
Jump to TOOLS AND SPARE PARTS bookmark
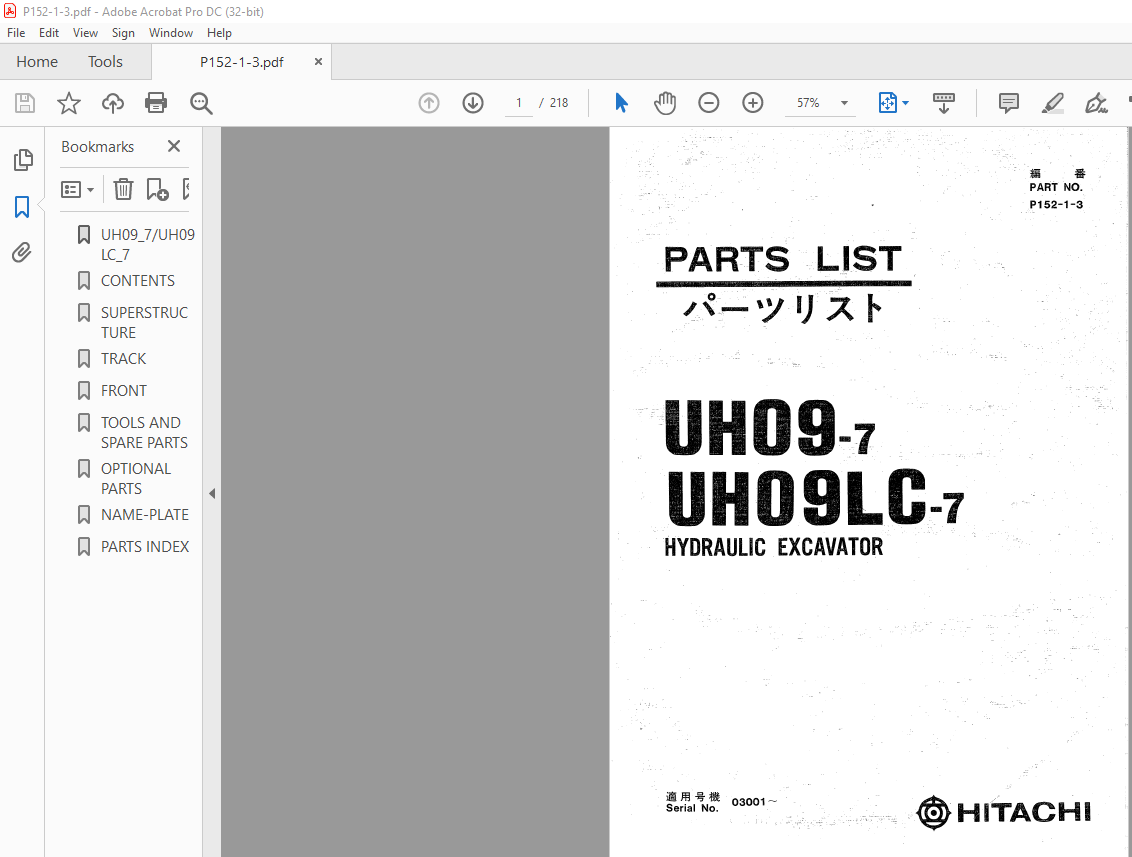(x=144, y=432)
